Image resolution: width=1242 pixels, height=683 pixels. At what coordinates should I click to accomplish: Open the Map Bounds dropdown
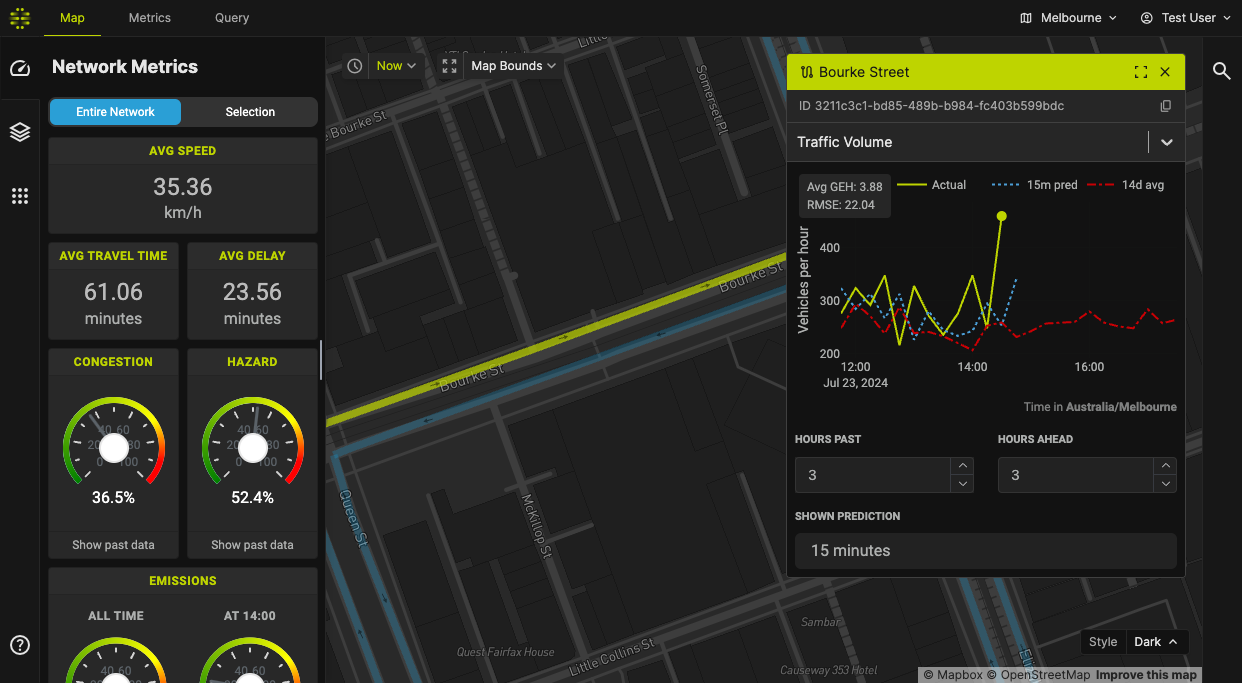coord(513,66)
